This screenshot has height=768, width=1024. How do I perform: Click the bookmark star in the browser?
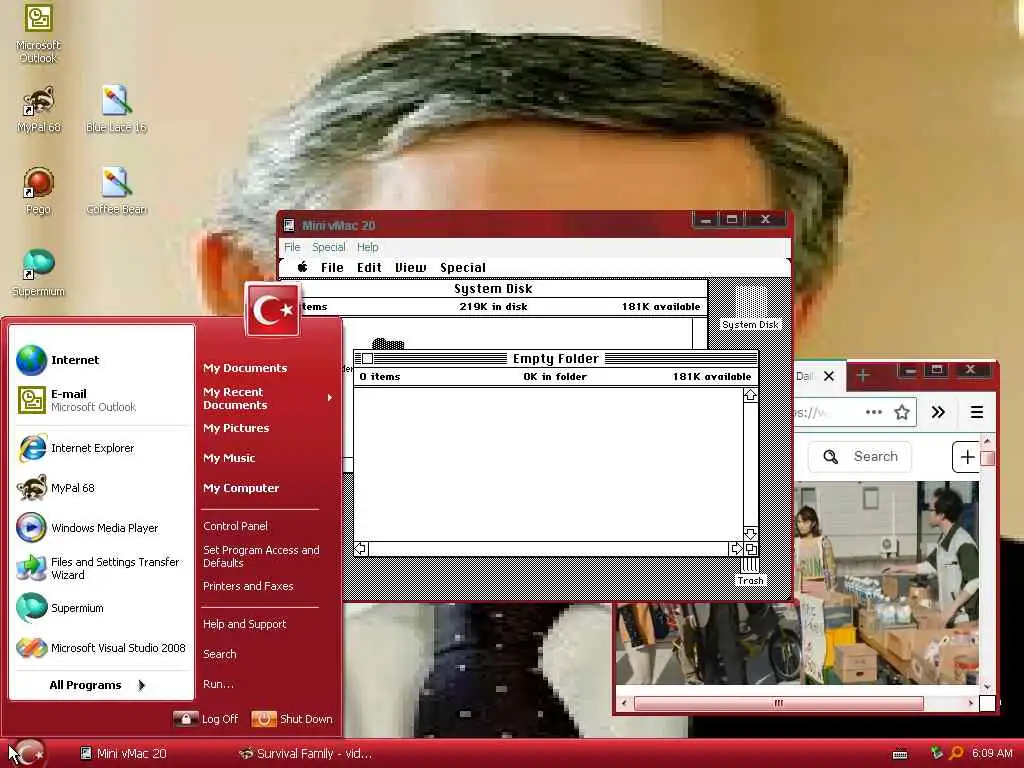pyautogui.click(x=902, y=412)
